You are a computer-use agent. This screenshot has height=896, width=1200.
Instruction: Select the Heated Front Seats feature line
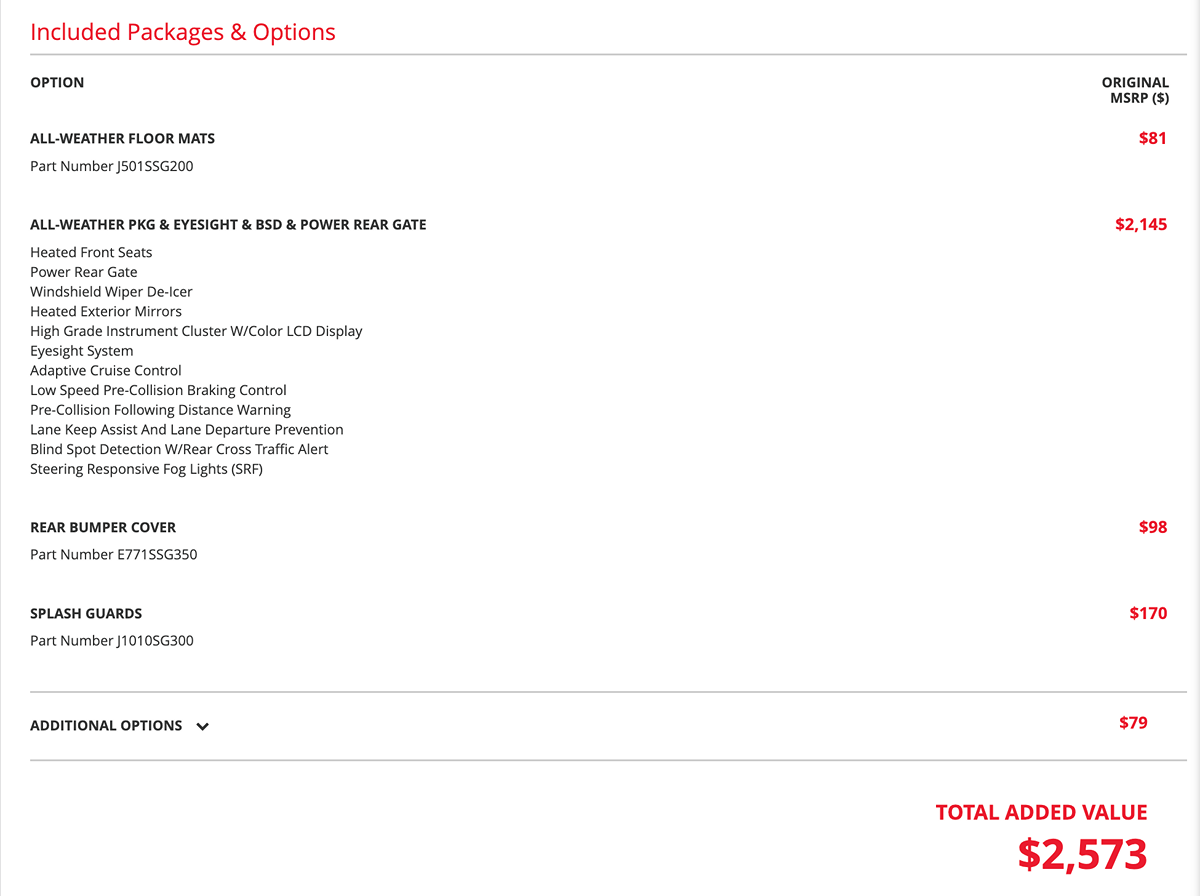pos(91,253)
